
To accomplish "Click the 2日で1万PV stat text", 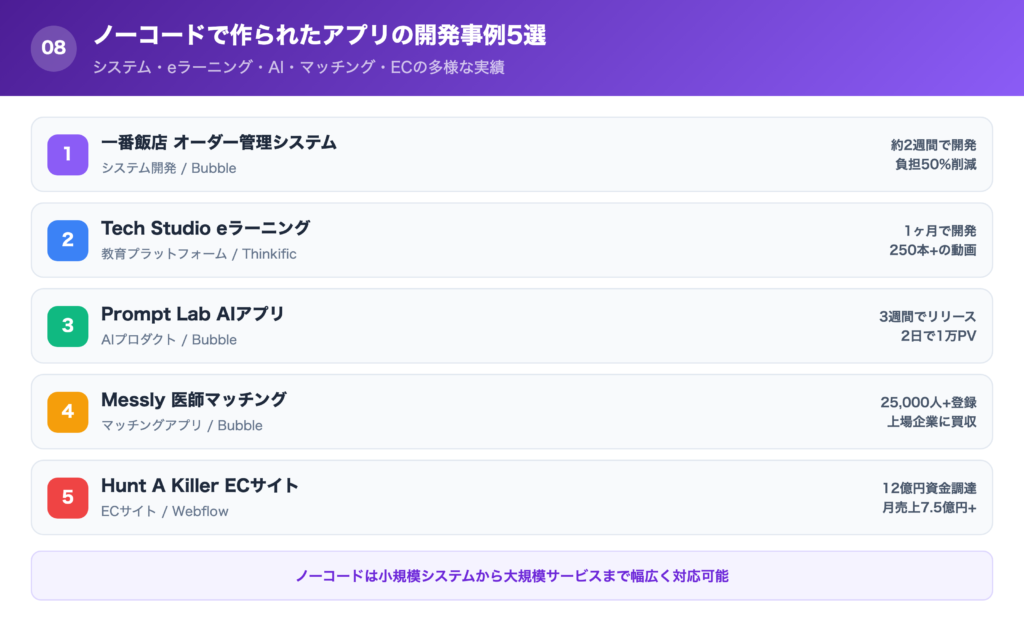I will point(938,336).
